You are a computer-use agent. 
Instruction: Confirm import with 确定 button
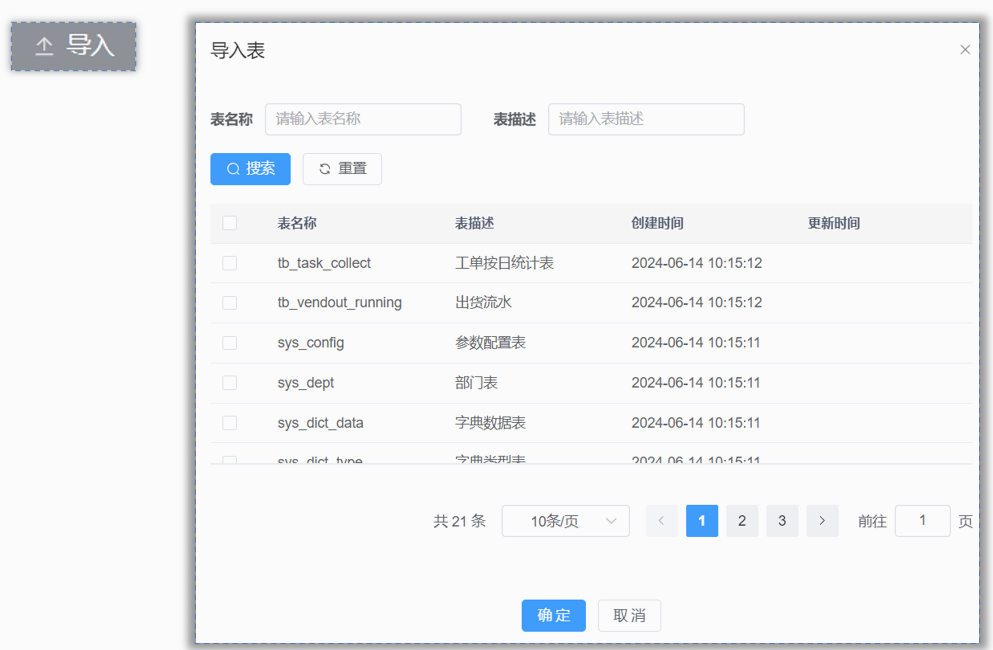(x=553, y=615)
